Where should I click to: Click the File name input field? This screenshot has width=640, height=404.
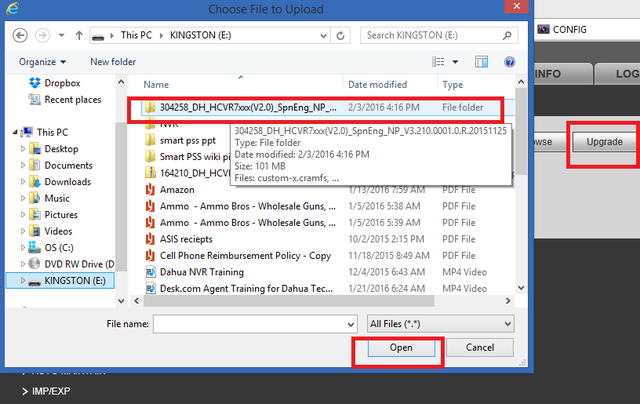click(x=255, y=324)
